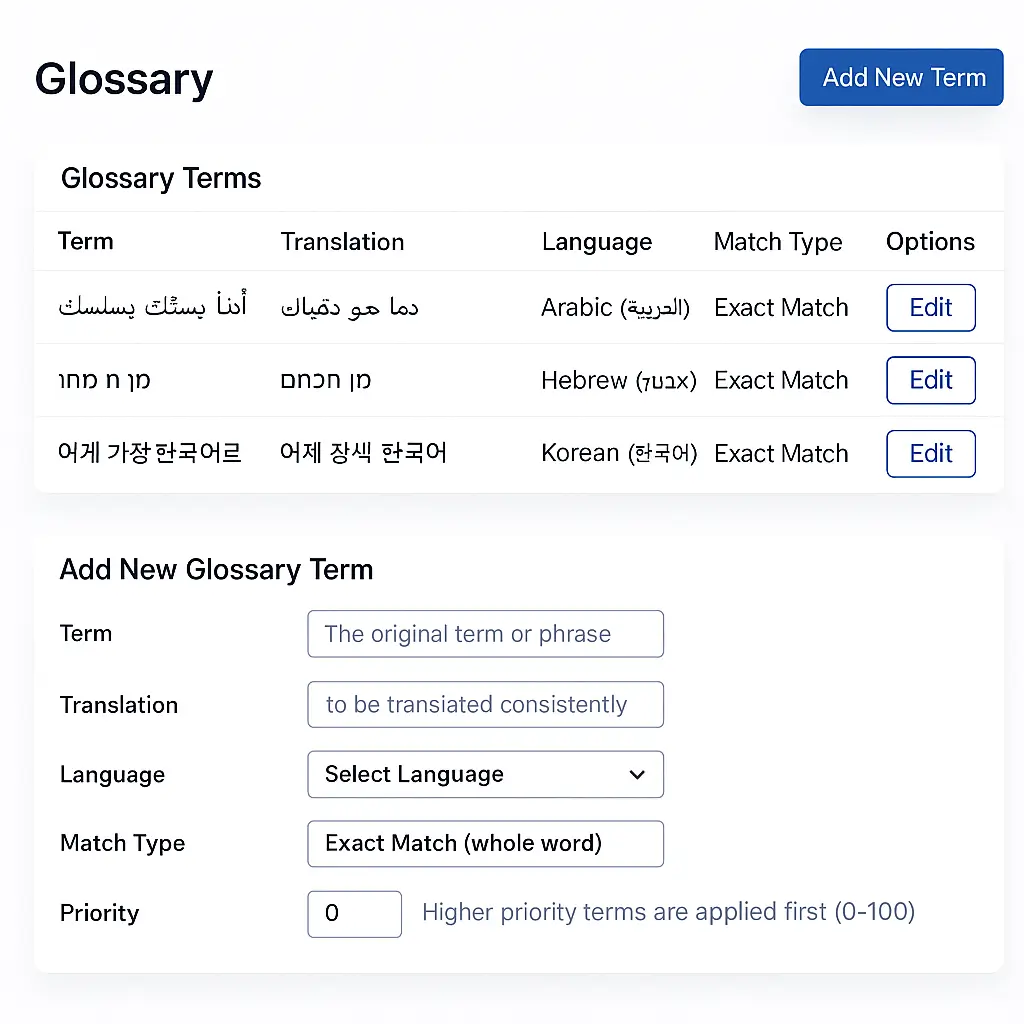Click the Match Type column header
This screenshot has height=1024, width=1024.
(x=778, y=241)
